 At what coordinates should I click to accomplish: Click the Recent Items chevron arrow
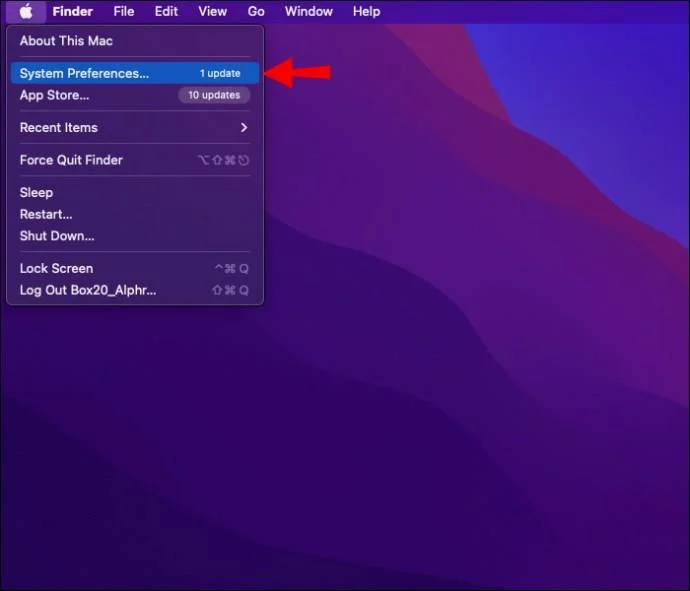coord(244,128)
